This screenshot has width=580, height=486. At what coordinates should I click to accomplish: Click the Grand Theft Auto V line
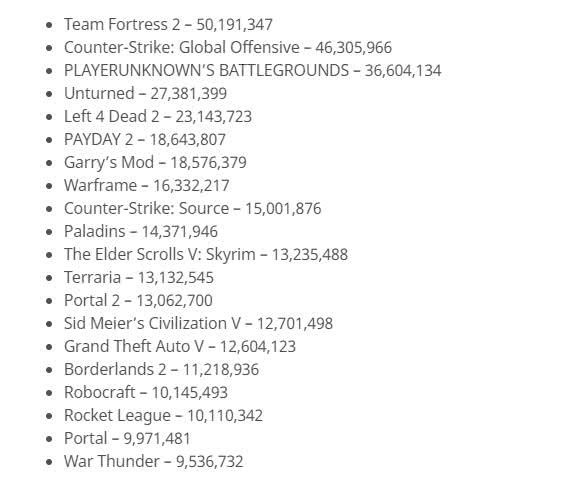coord(180,347)
